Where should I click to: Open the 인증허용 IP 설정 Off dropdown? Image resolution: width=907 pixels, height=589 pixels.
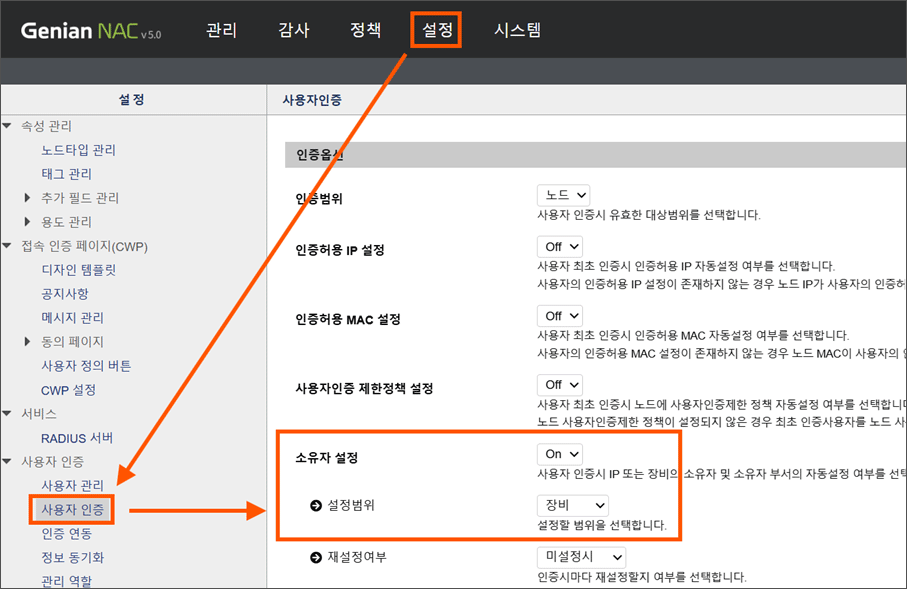(559, 246)
